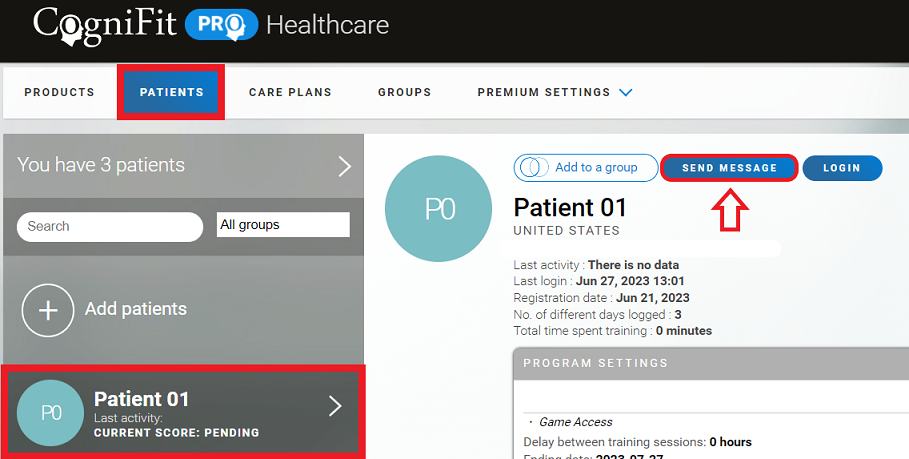Click the CogniFit logo
Viewport: 909px width, 459px height.
[x=104, y=24]
